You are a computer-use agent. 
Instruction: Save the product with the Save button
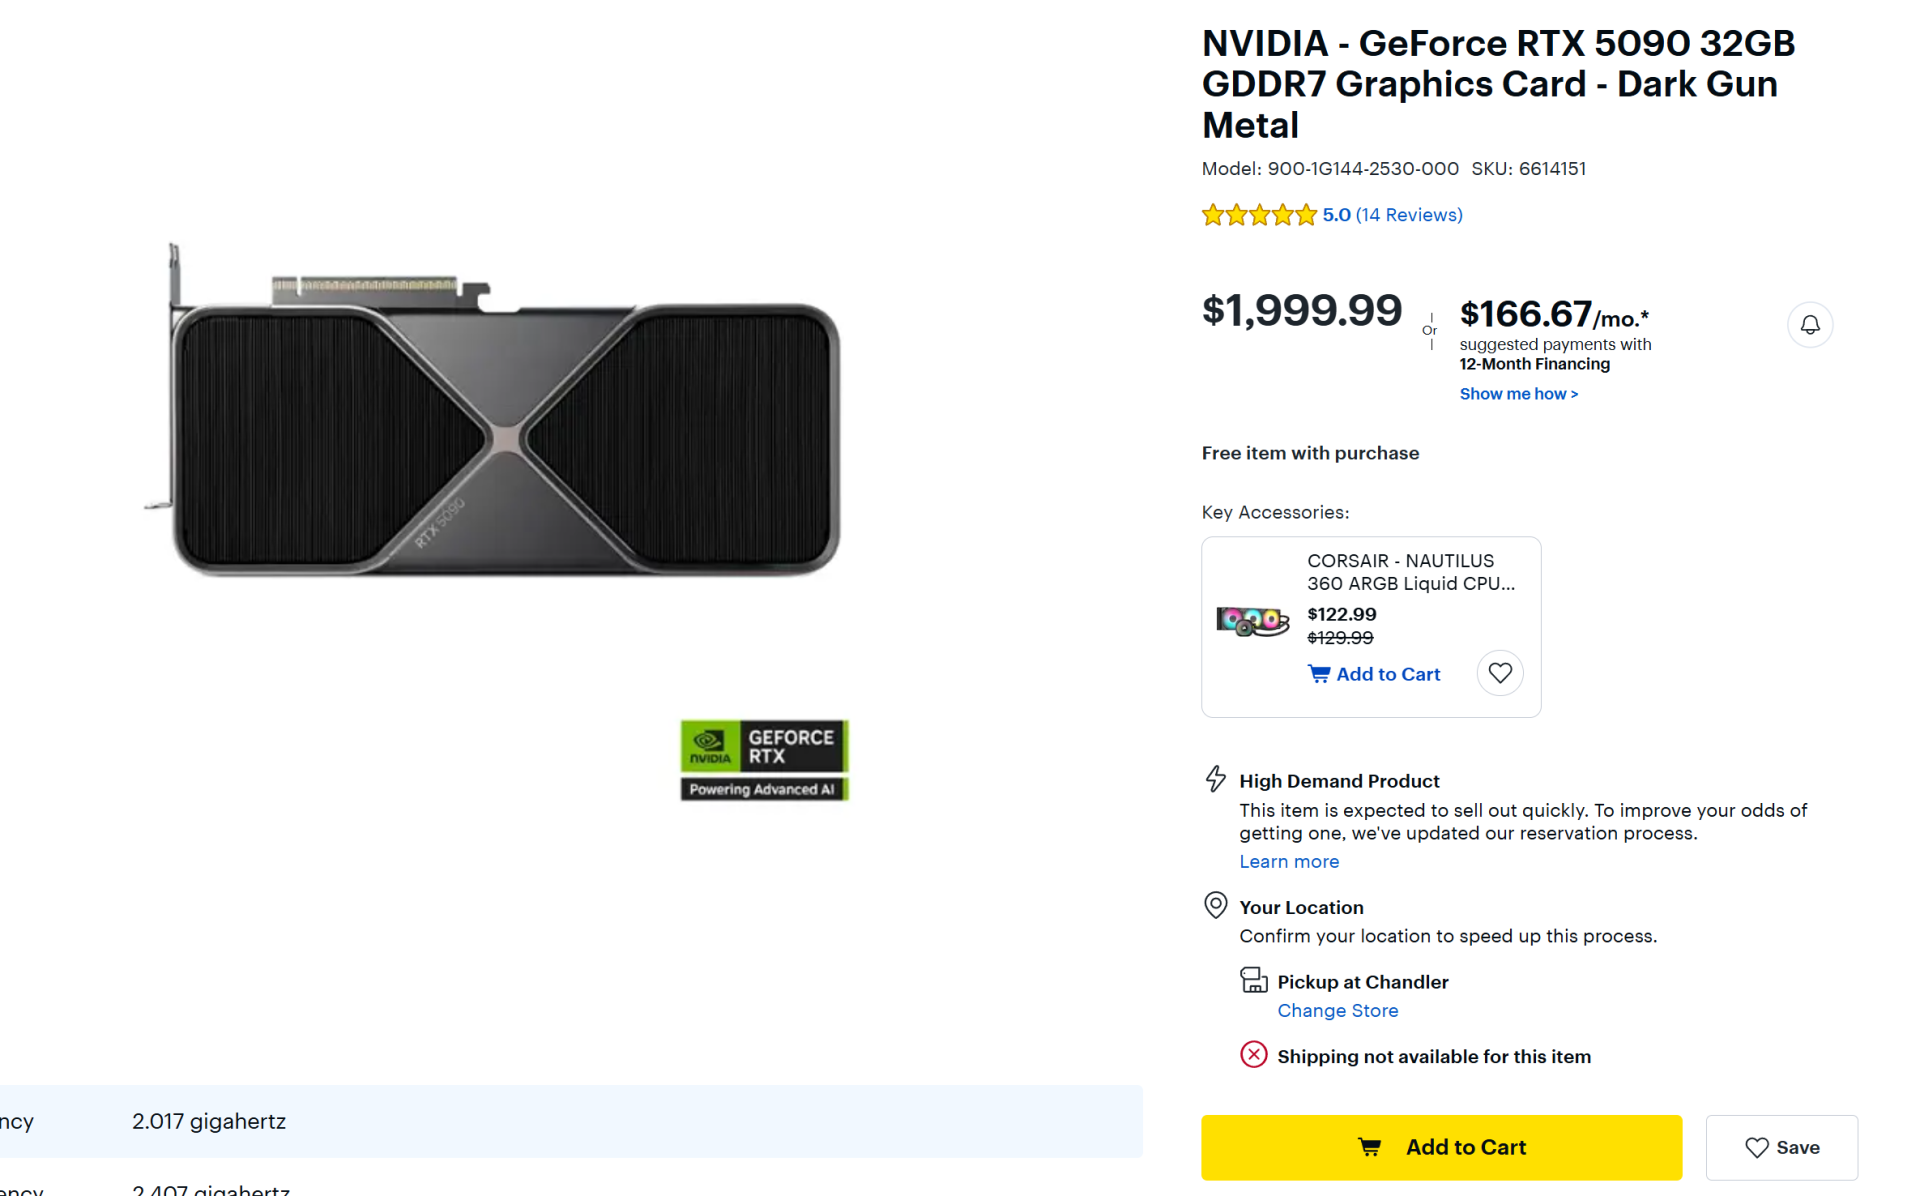click(1781, 1147)
